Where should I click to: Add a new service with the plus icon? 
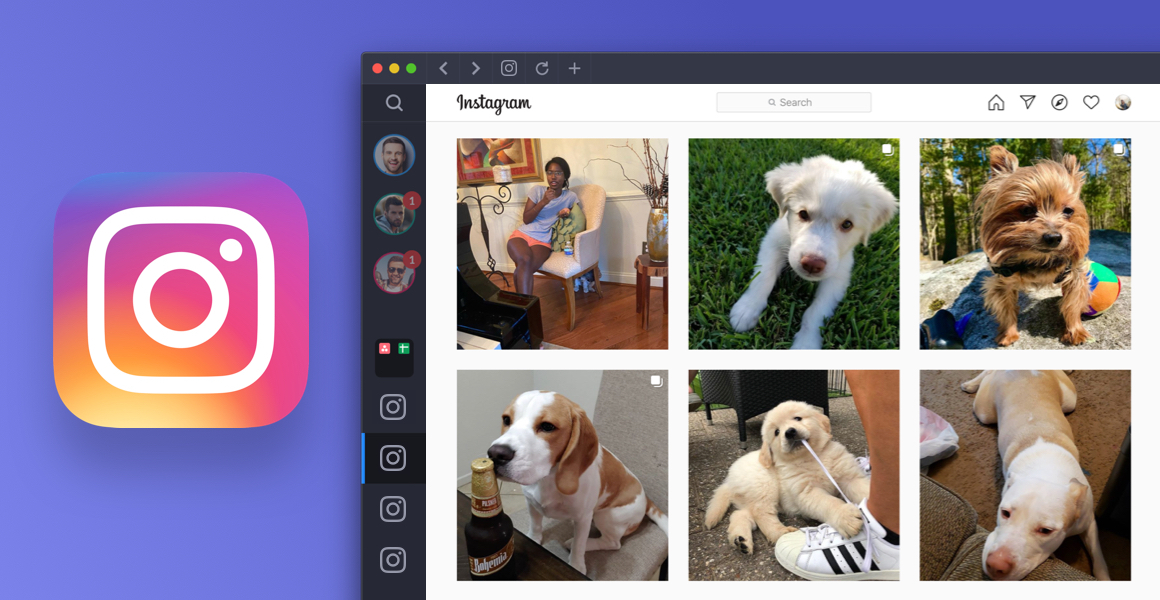point(574,68)
